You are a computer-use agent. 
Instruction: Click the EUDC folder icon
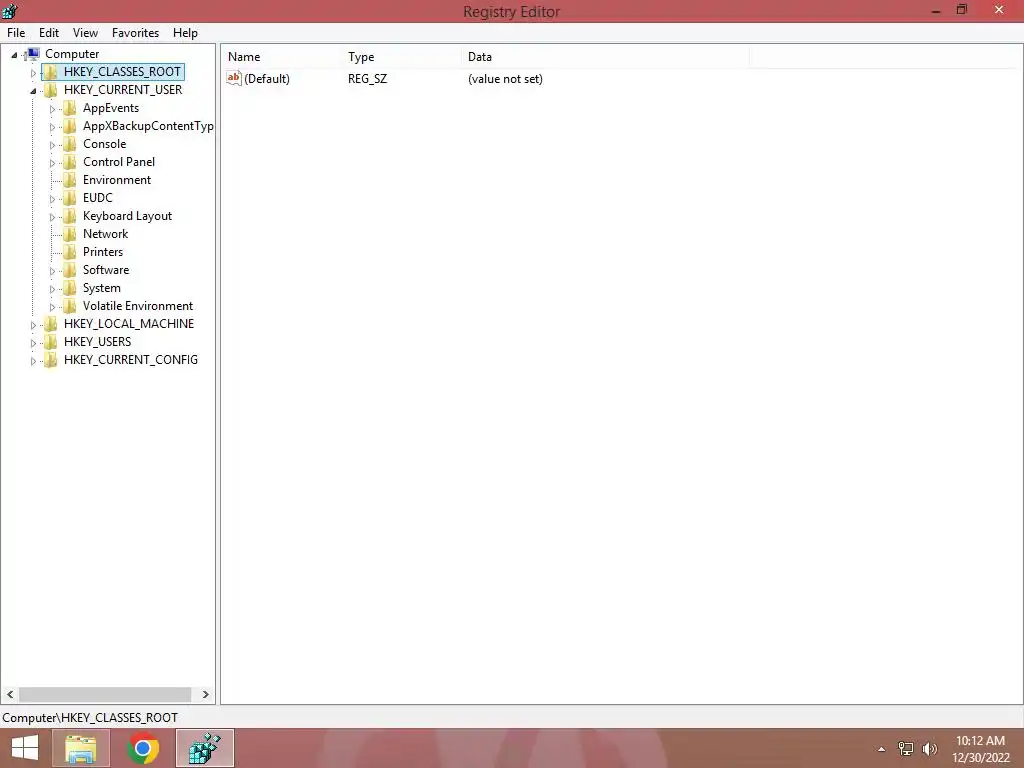[70, 198]
